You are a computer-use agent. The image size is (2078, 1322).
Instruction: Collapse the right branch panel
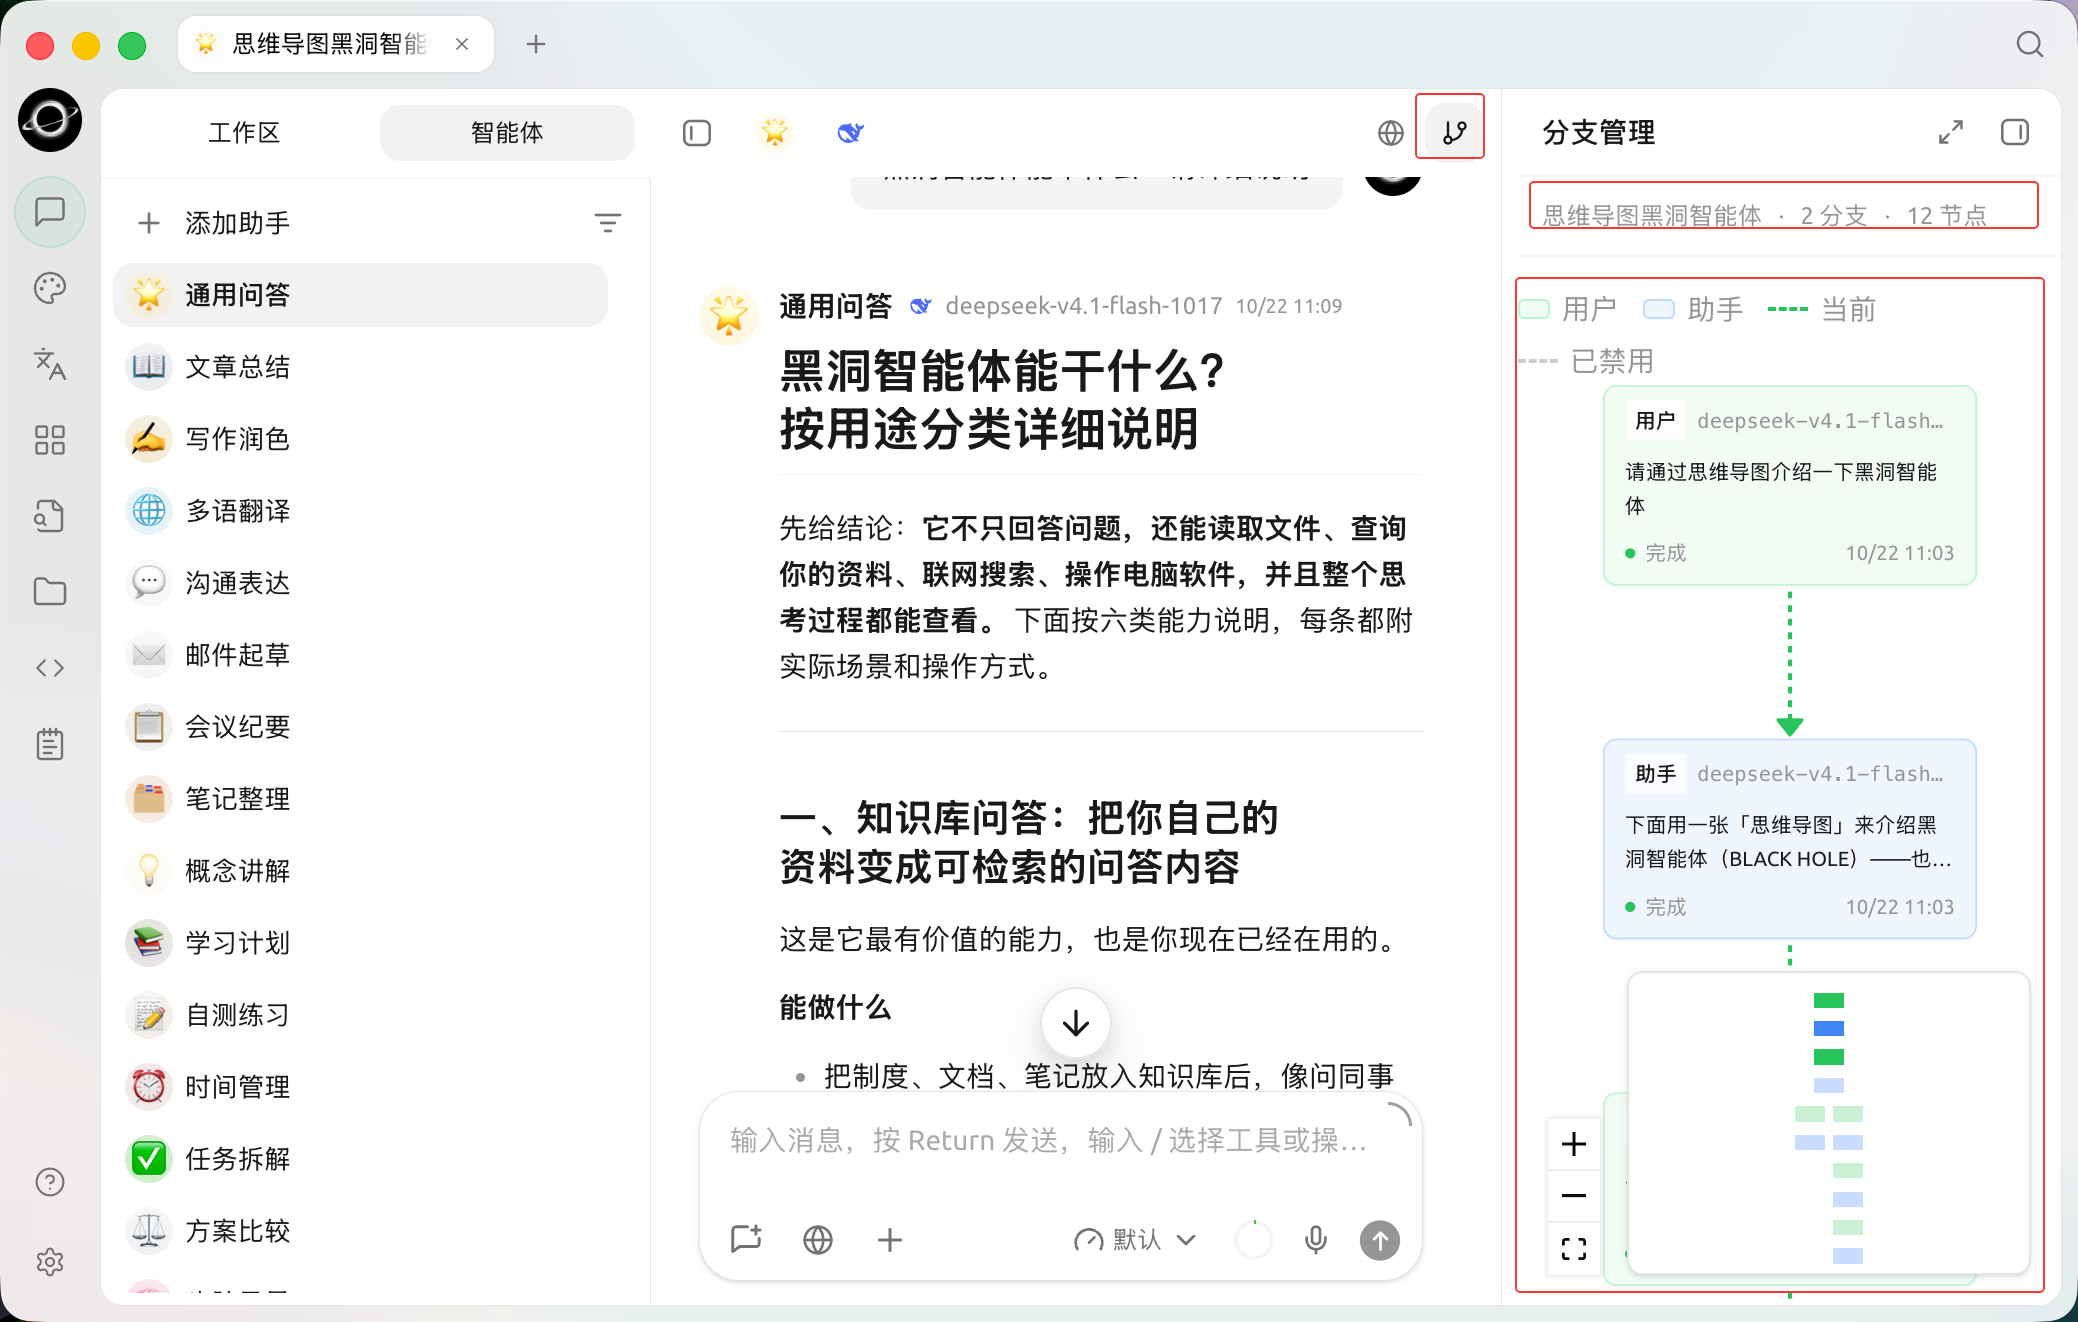[x=2015, y=132]
